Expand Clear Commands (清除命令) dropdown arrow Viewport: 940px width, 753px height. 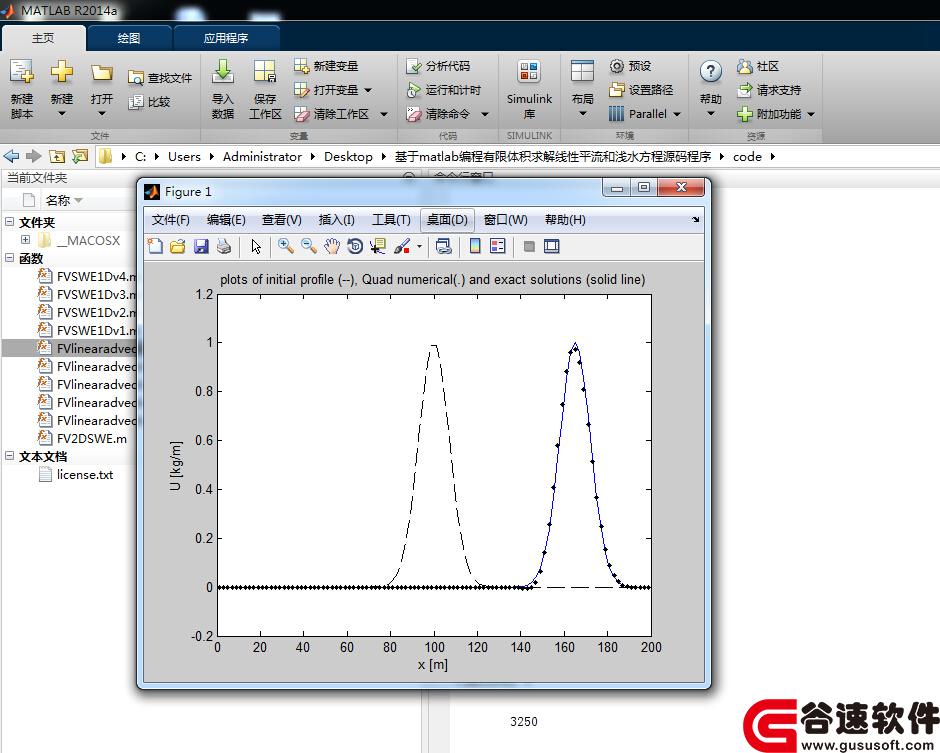click(x=485, y=114)
